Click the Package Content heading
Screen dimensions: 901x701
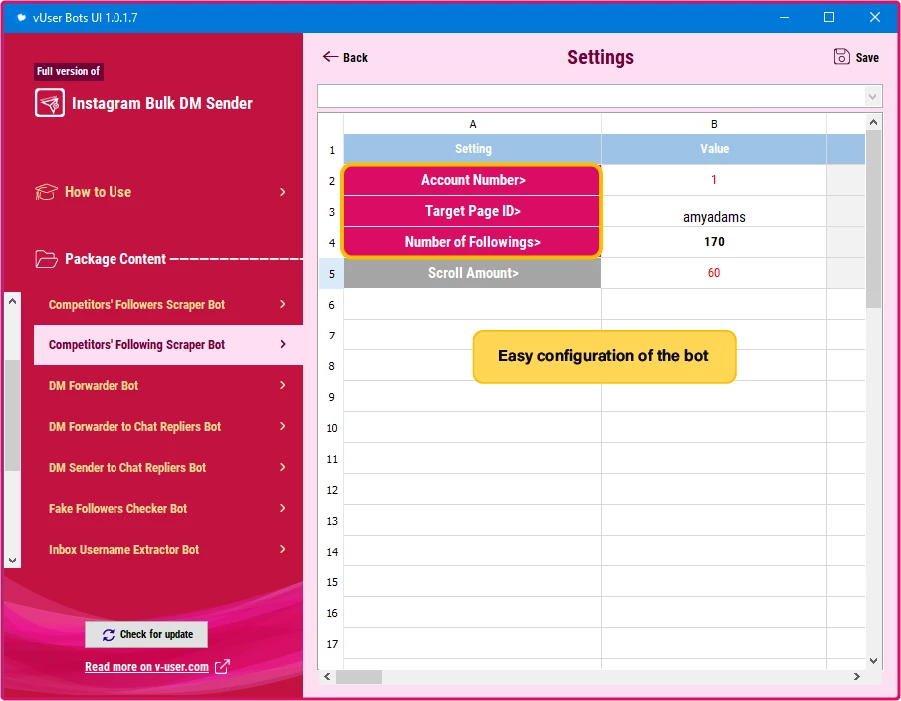[x=115, y=259]
